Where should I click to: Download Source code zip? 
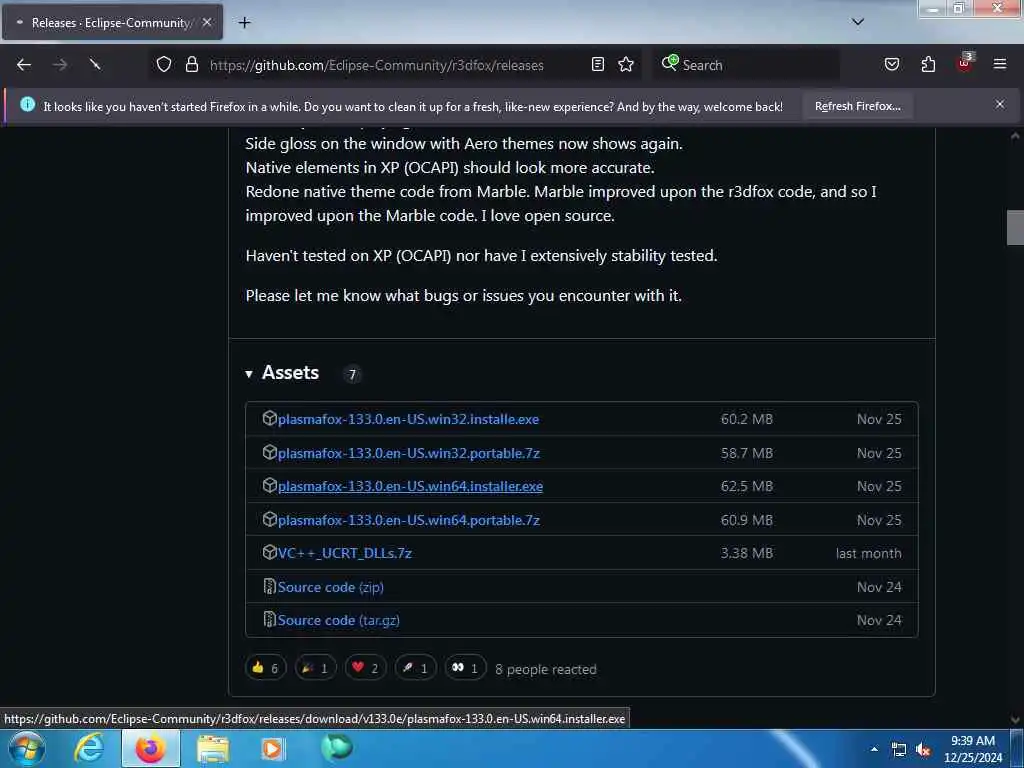point(330,587)
